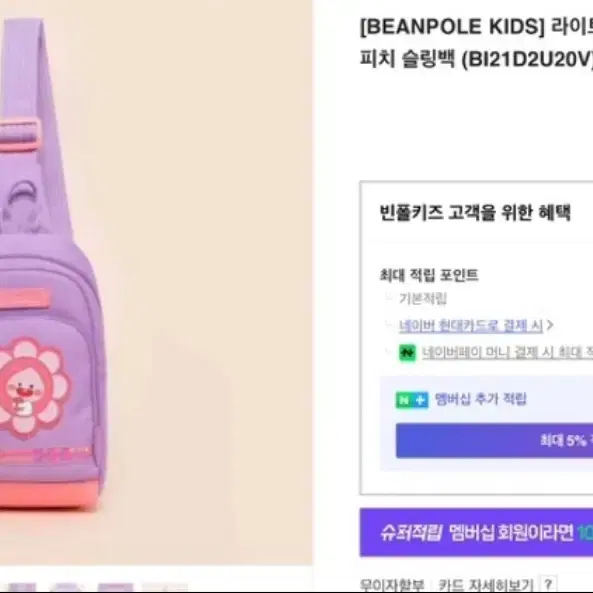Image resolution: width=593 pixels, height=593 pixels.
Task: Expand chevron beside 네이버 현대카드로 결제 시
Action: pyautogui.click(x=550, y=325)
